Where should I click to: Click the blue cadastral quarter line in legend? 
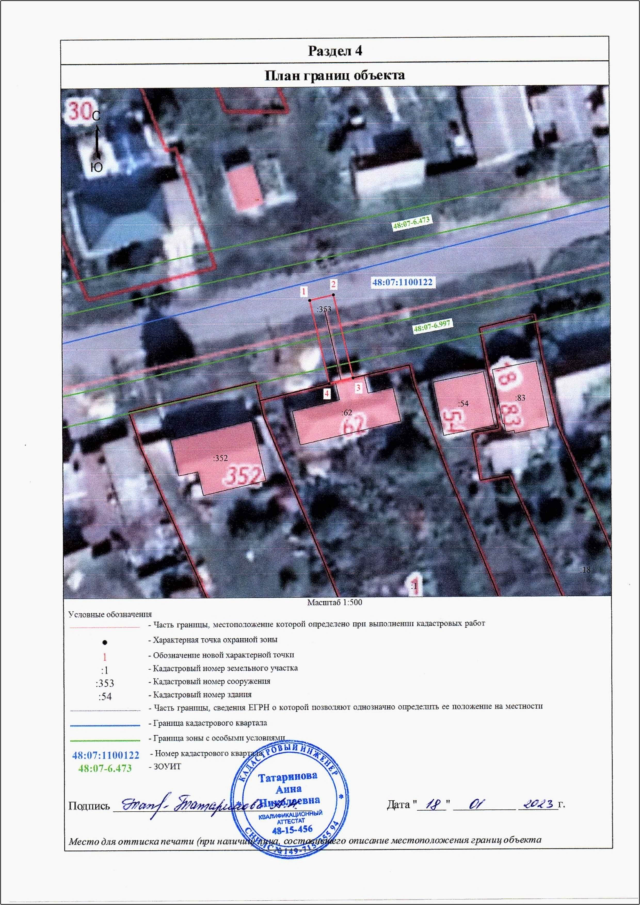(x=105, y=722)
